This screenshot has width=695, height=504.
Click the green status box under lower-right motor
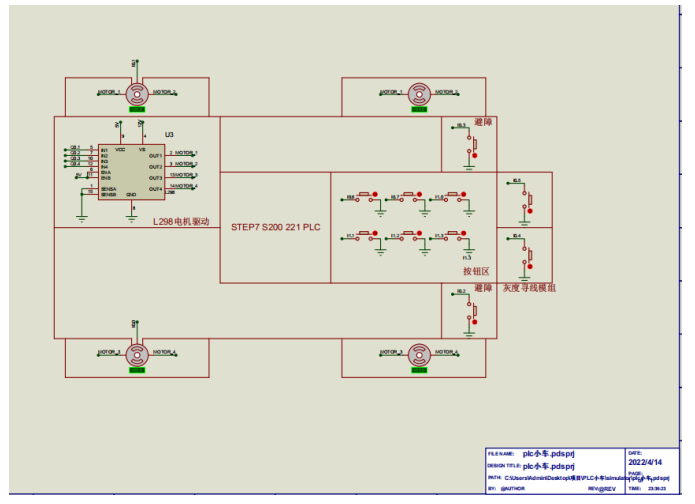(419, 370)
